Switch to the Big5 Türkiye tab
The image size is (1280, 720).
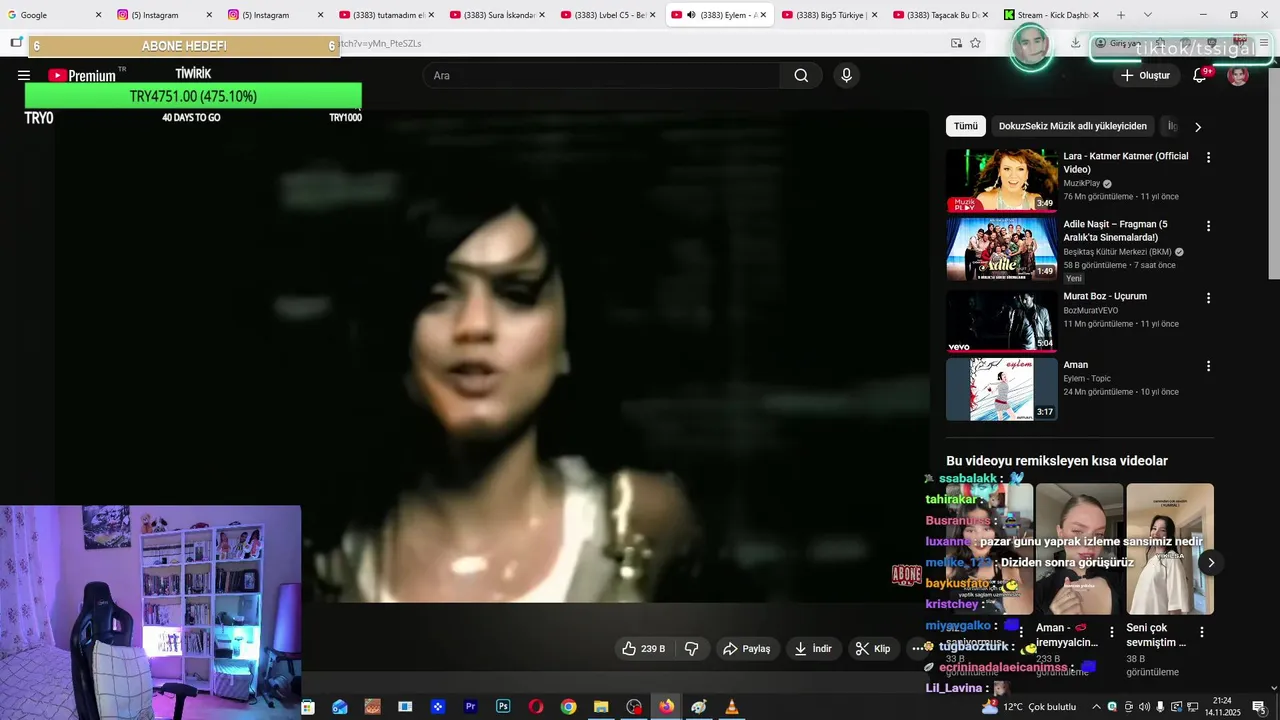coord(830,15)
